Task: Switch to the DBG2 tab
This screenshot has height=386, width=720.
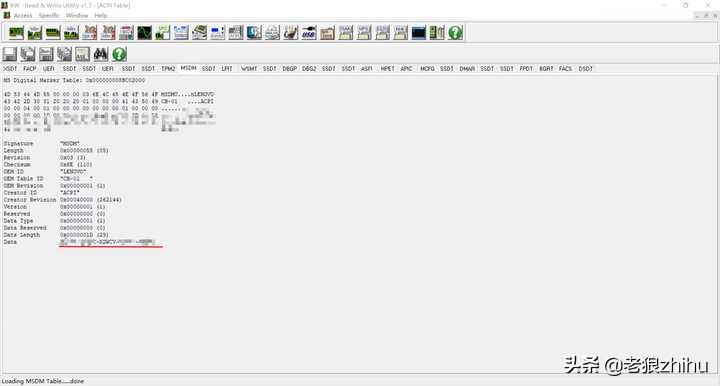Action: click(309, 69)
